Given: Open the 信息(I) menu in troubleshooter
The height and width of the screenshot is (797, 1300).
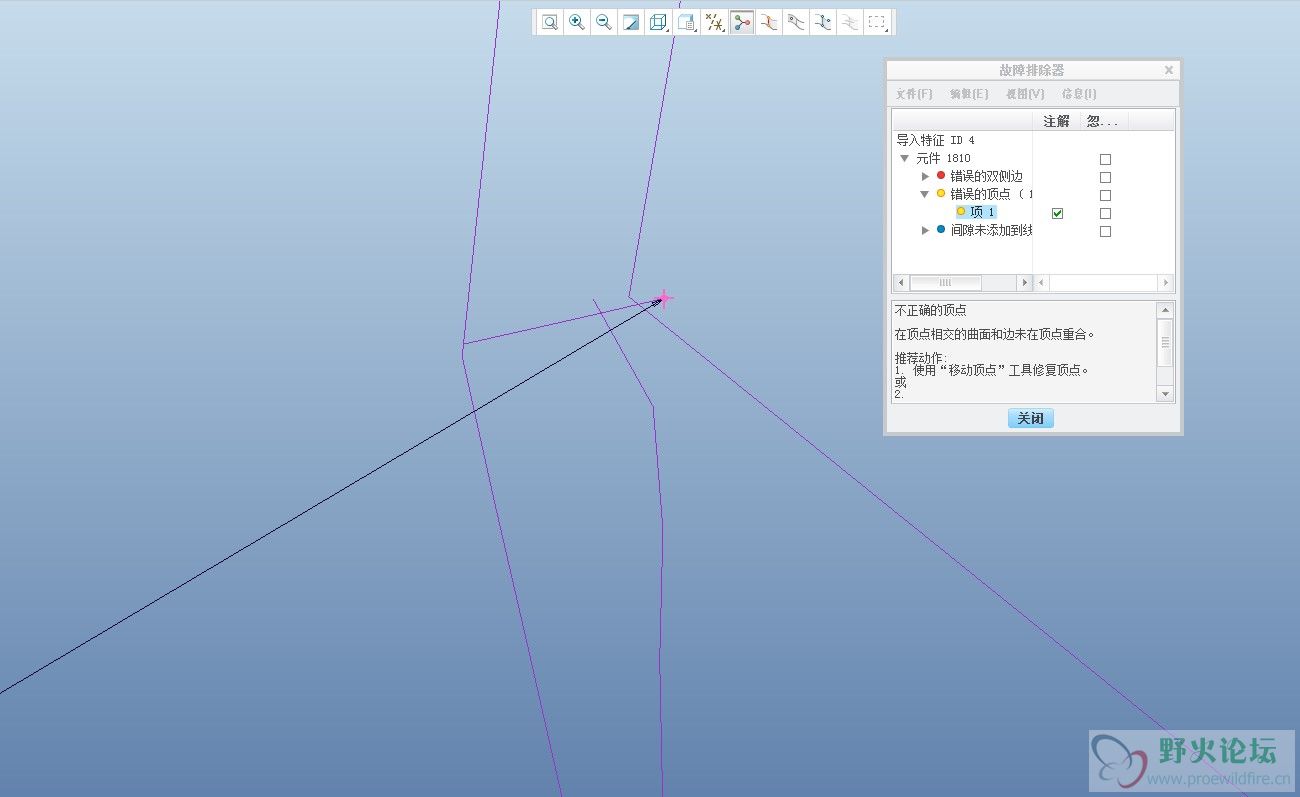Looking at the screenshot, I should (x=1078, y=94).
